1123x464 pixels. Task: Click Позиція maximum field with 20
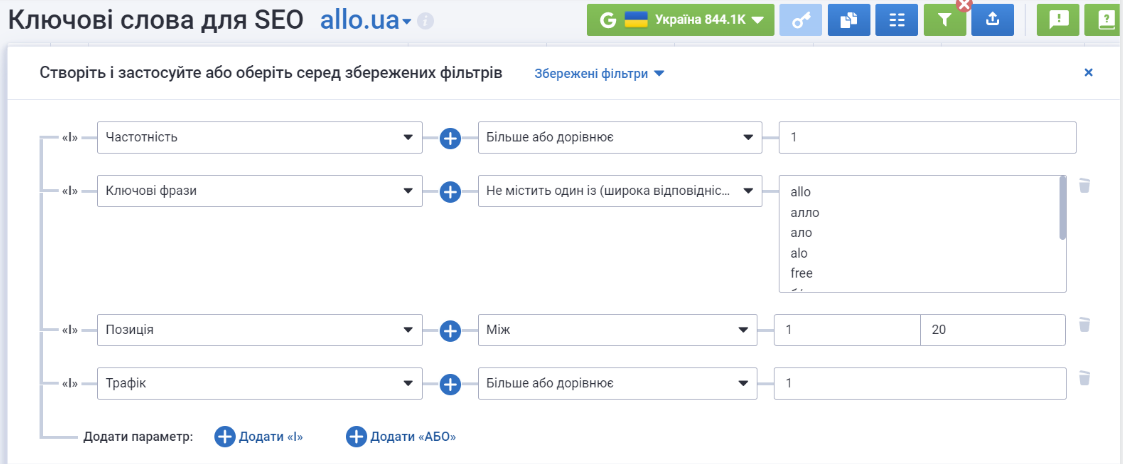993,330
